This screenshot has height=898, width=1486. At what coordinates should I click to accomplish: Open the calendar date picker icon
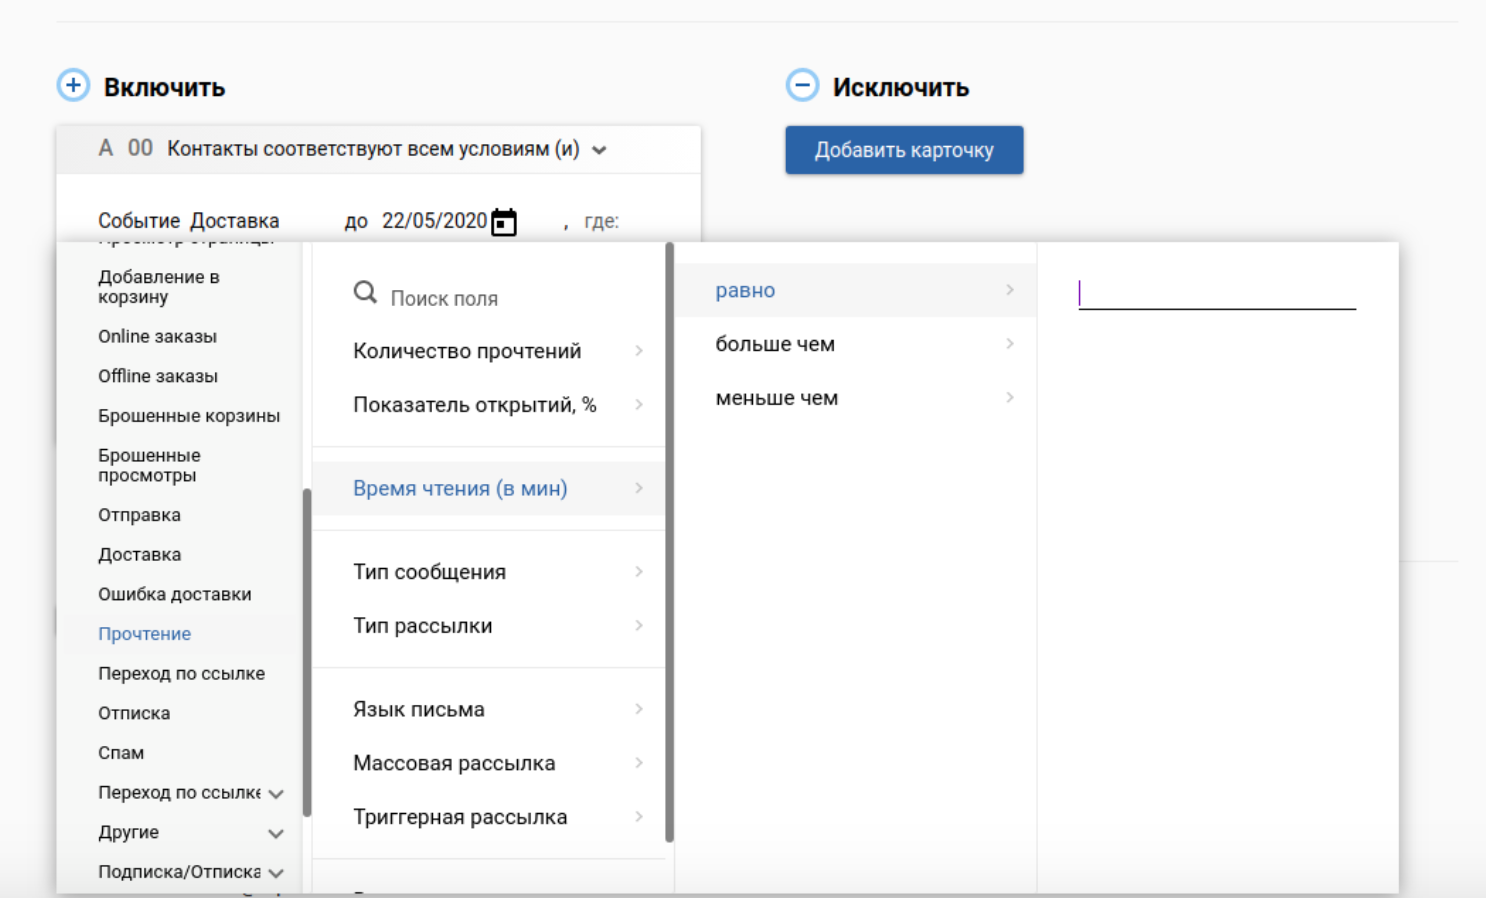point(504,222)
